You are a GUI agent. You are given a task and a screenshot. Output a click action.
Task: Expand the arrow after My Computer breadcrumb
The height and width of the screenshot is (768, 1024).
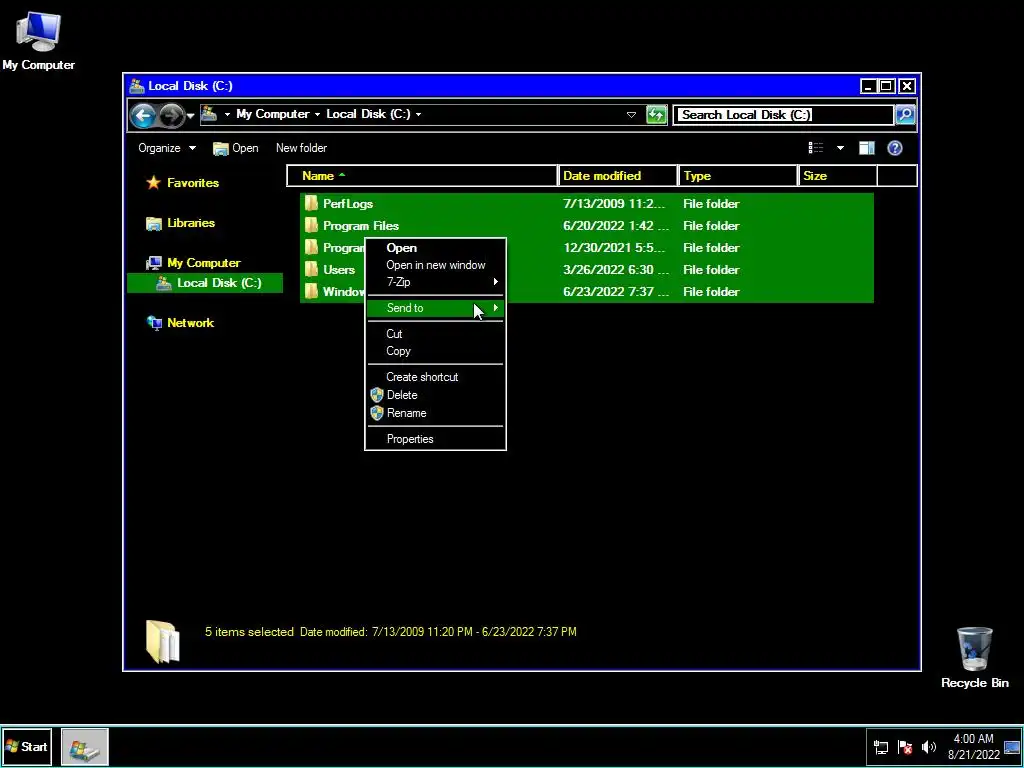[317, 114]
